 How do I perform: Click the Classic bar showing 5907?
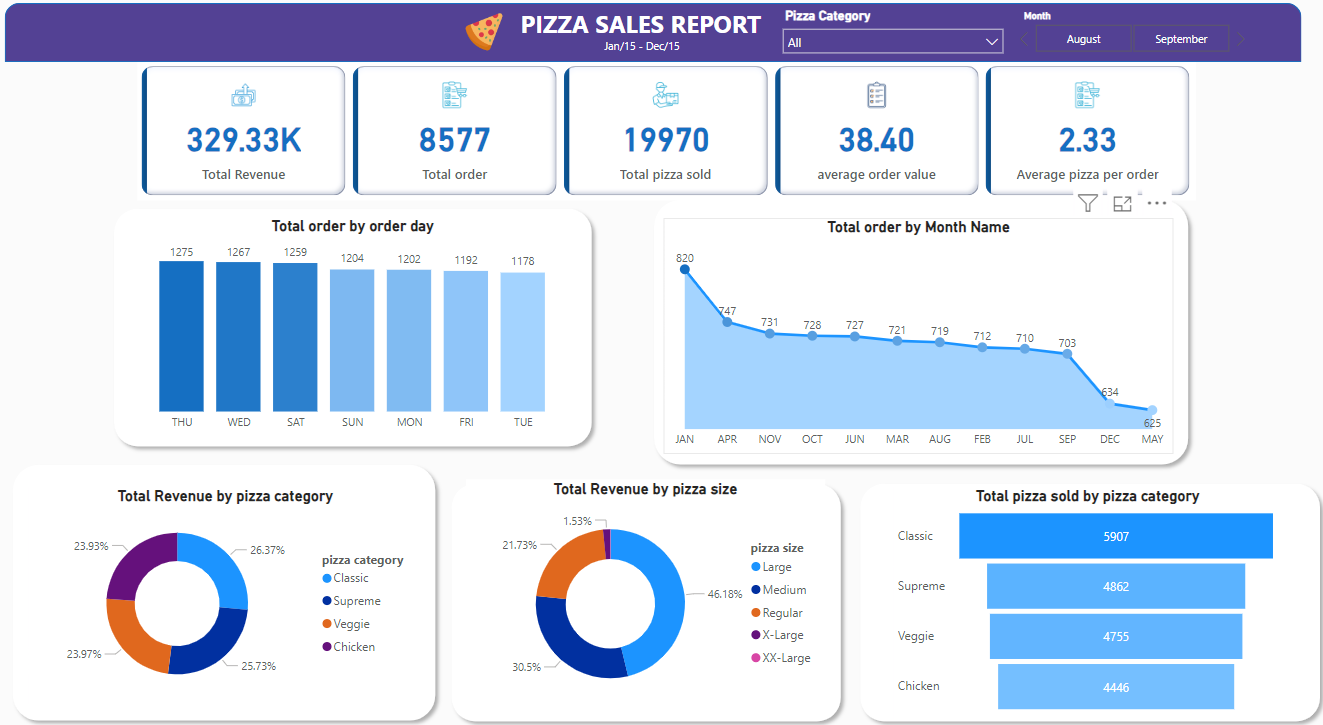tap(1115, 536)
